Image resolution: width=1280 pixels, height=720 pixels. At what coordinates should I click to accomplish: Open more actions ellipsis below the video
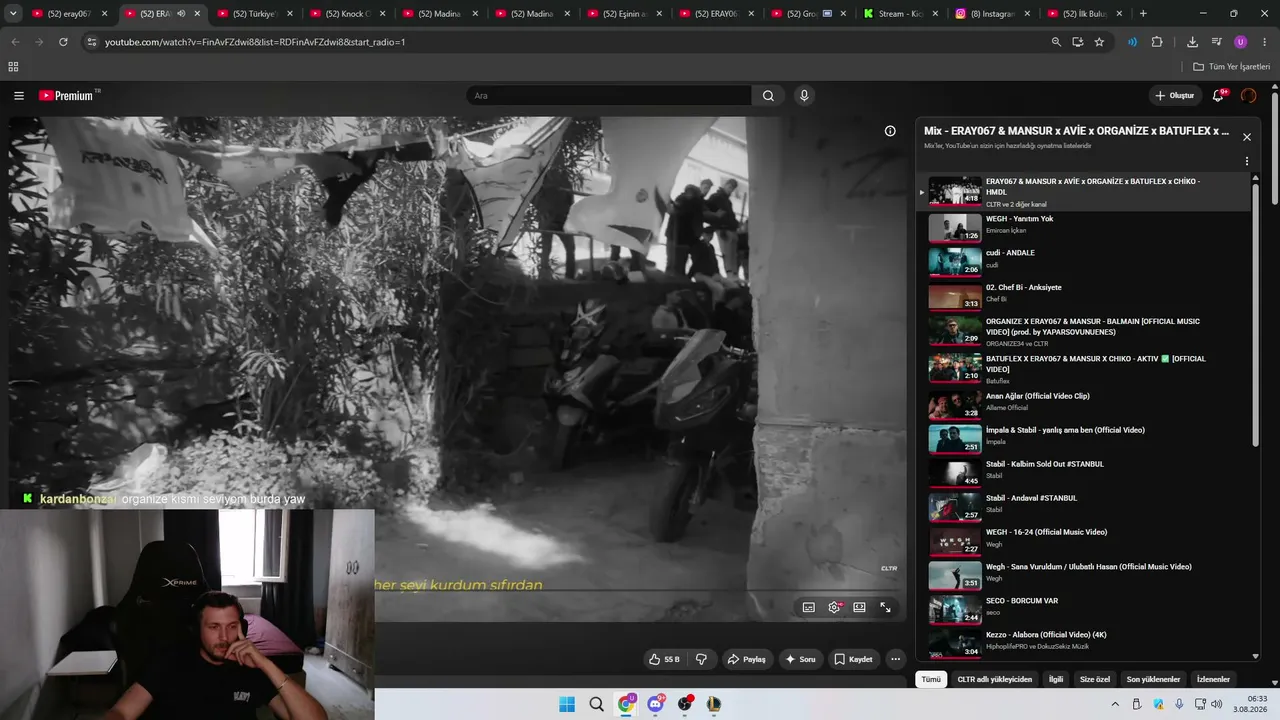(896, 659)
